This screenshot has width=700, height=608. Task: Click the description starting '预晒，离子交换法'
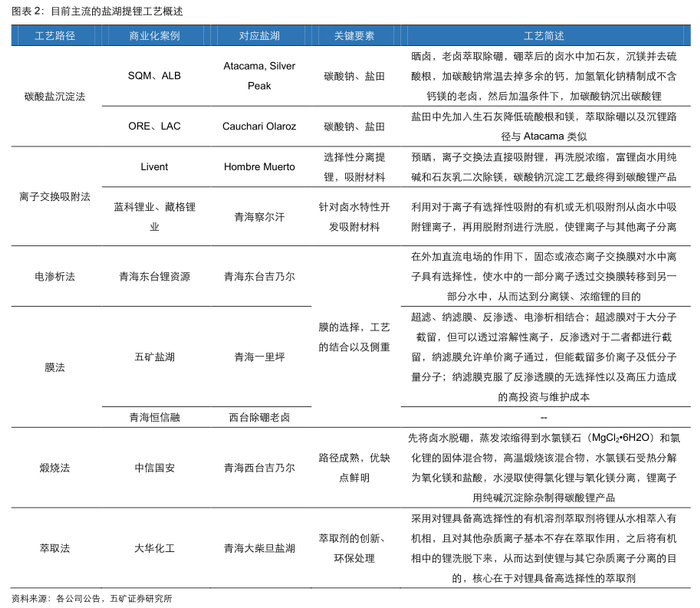pos(544,167)
